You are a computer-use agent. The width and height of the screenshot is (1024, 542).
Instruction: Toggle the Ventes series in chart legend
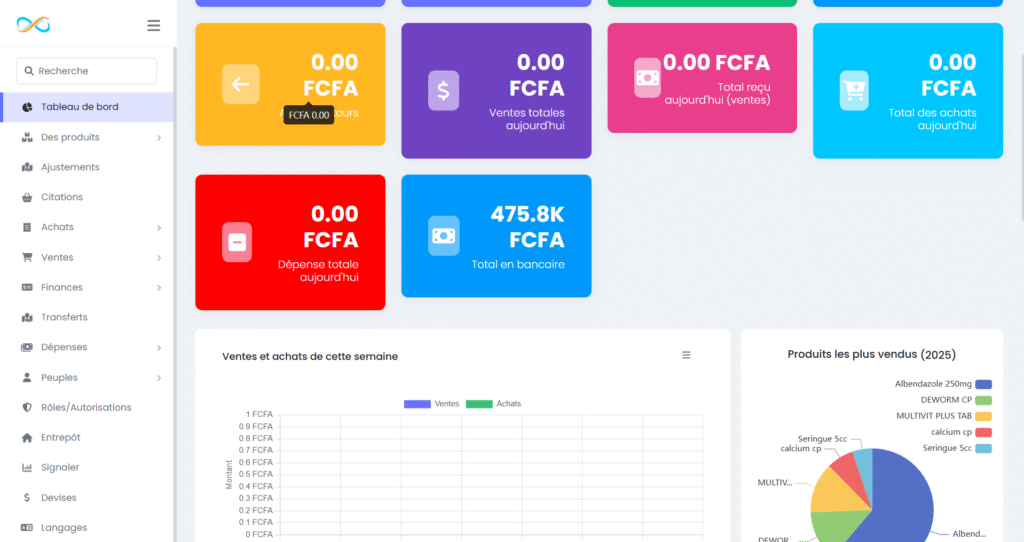pyautogui.click(x=432, y=404)
